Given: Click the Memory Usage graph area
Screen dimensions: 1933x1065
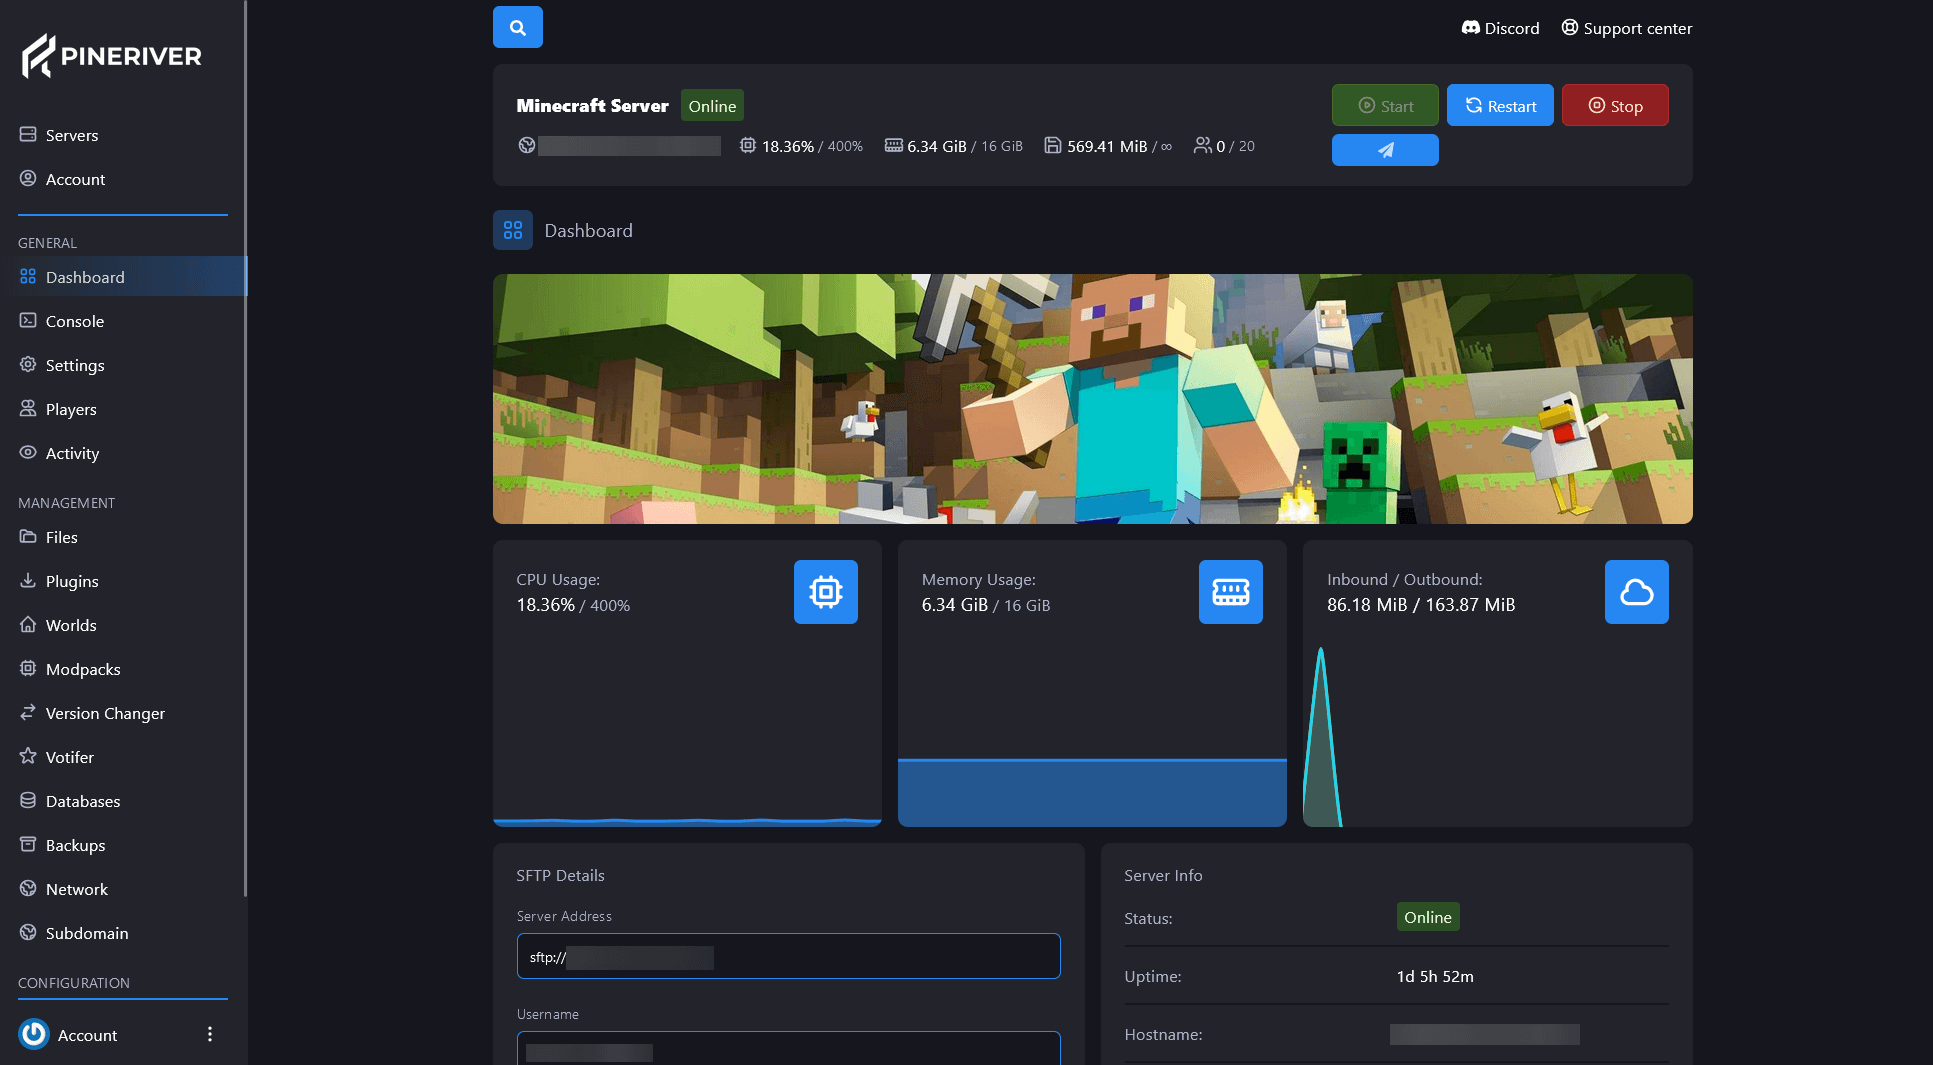Looking at the screenshot, I should (1092, 792).
